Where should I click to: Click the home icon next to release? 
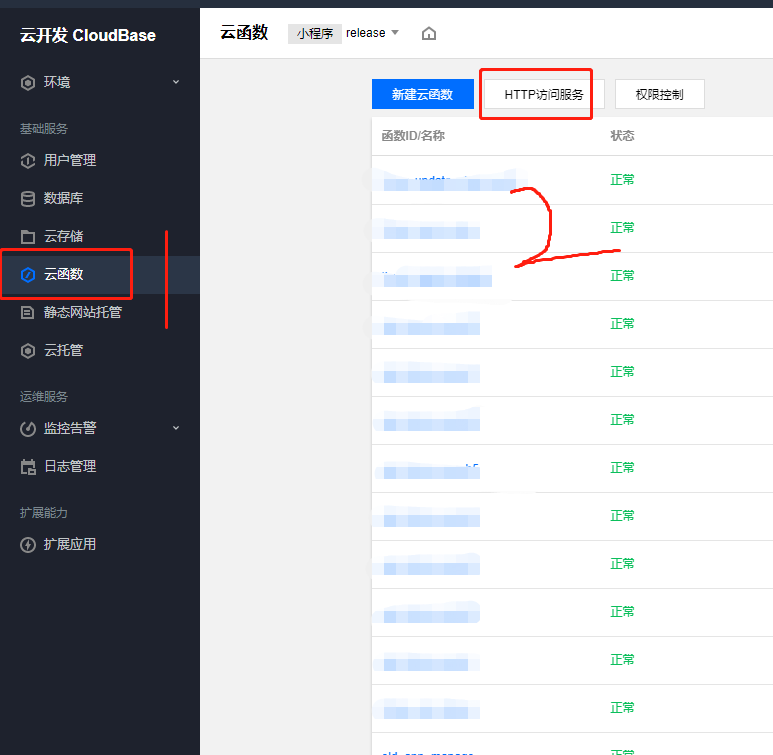tap(429, 34)
